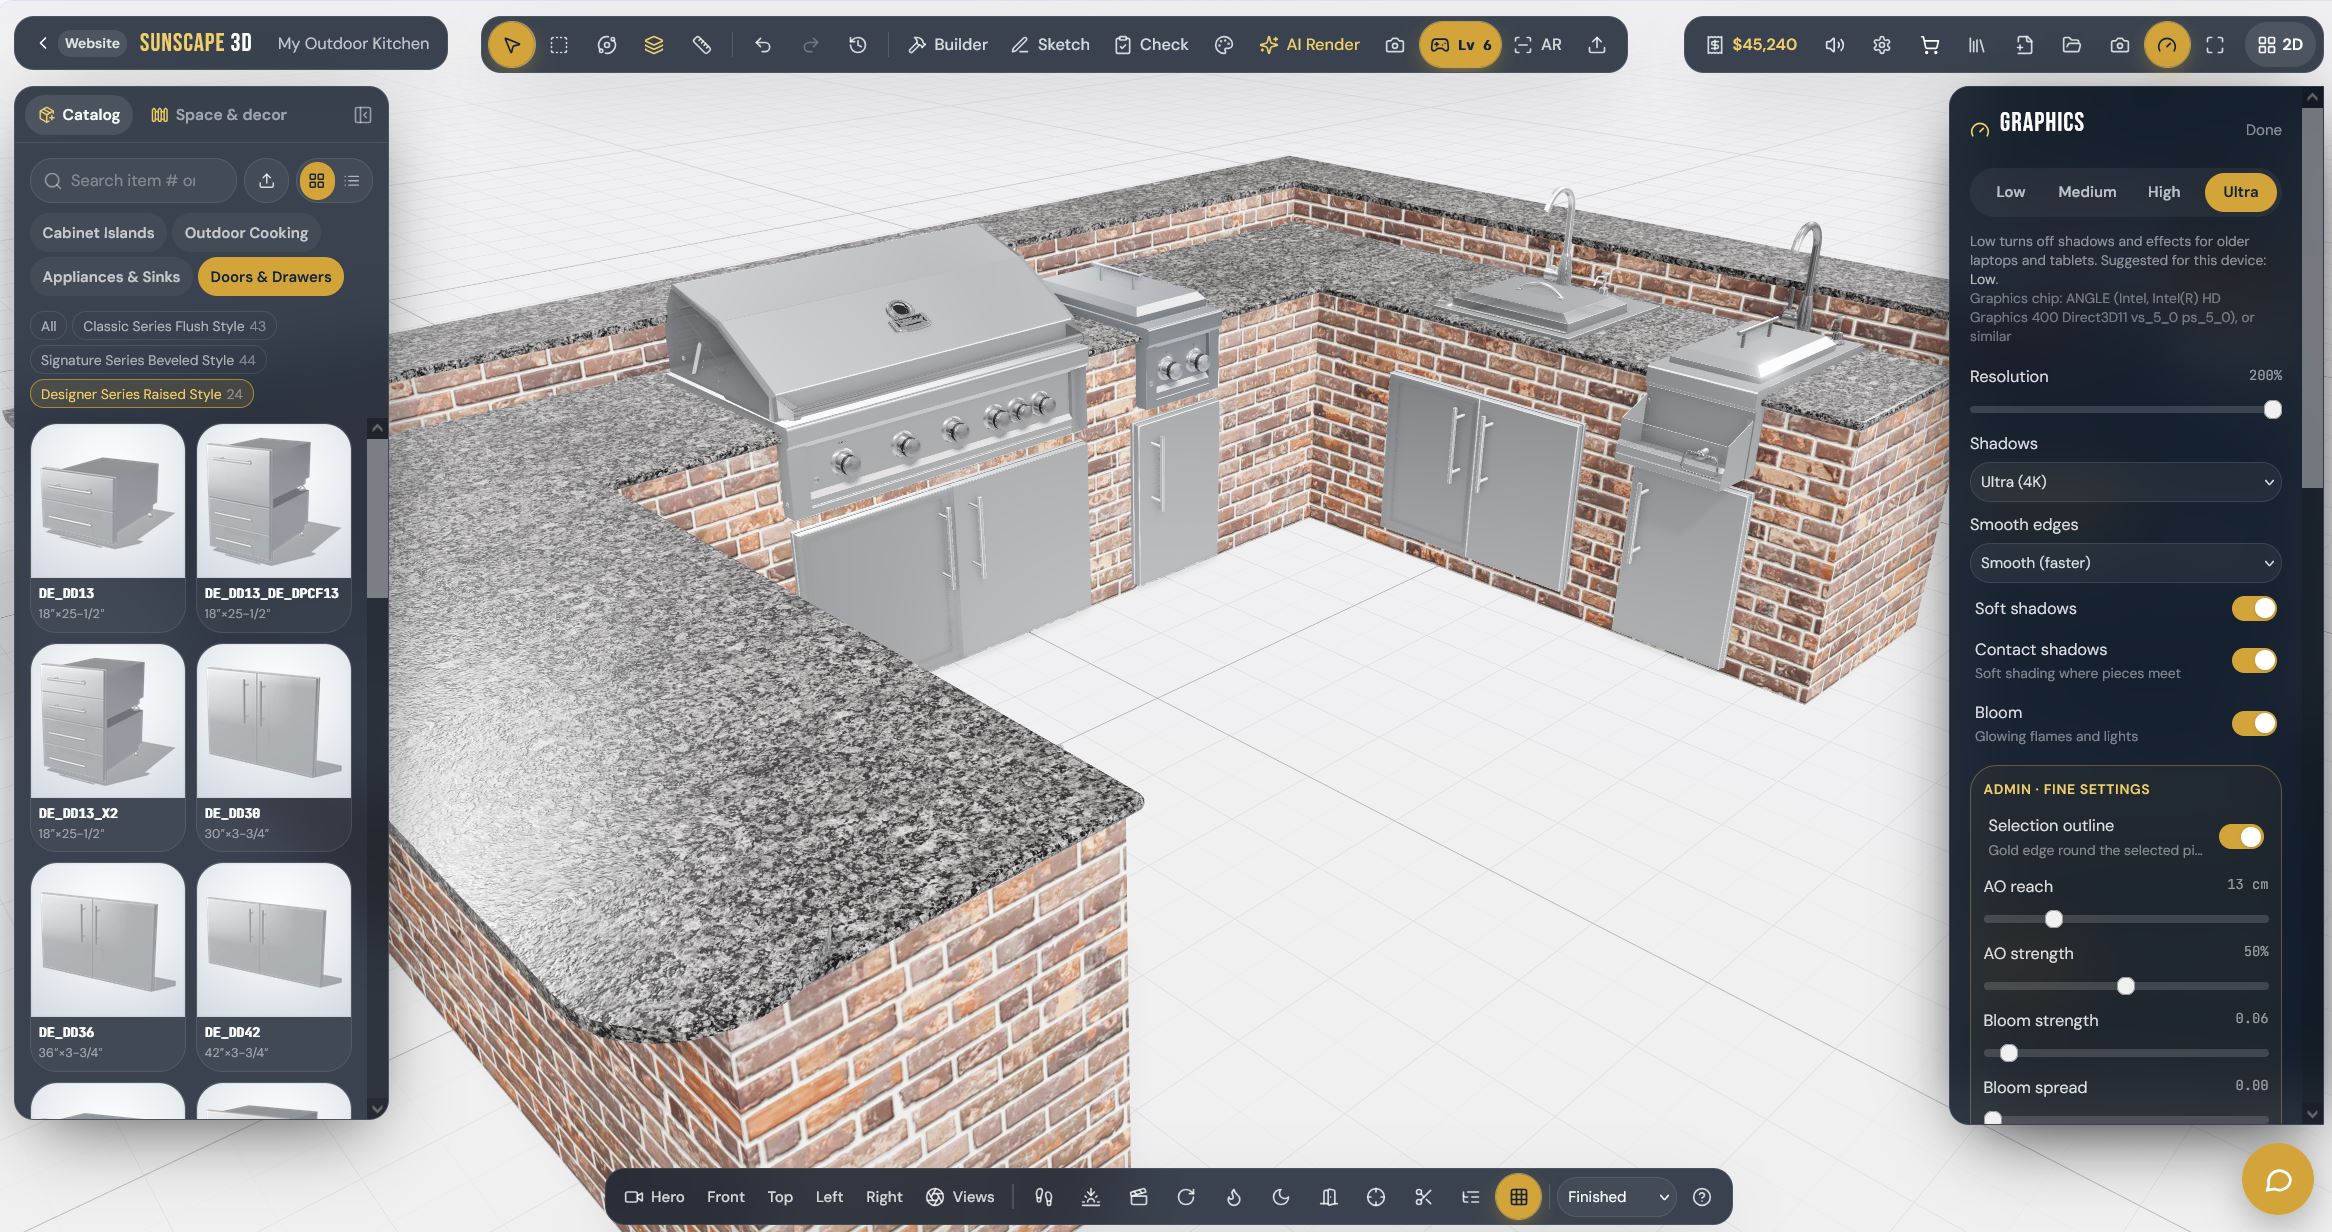Click the catalog search field
This screenshot has height=1232, width=2332.
133,181
